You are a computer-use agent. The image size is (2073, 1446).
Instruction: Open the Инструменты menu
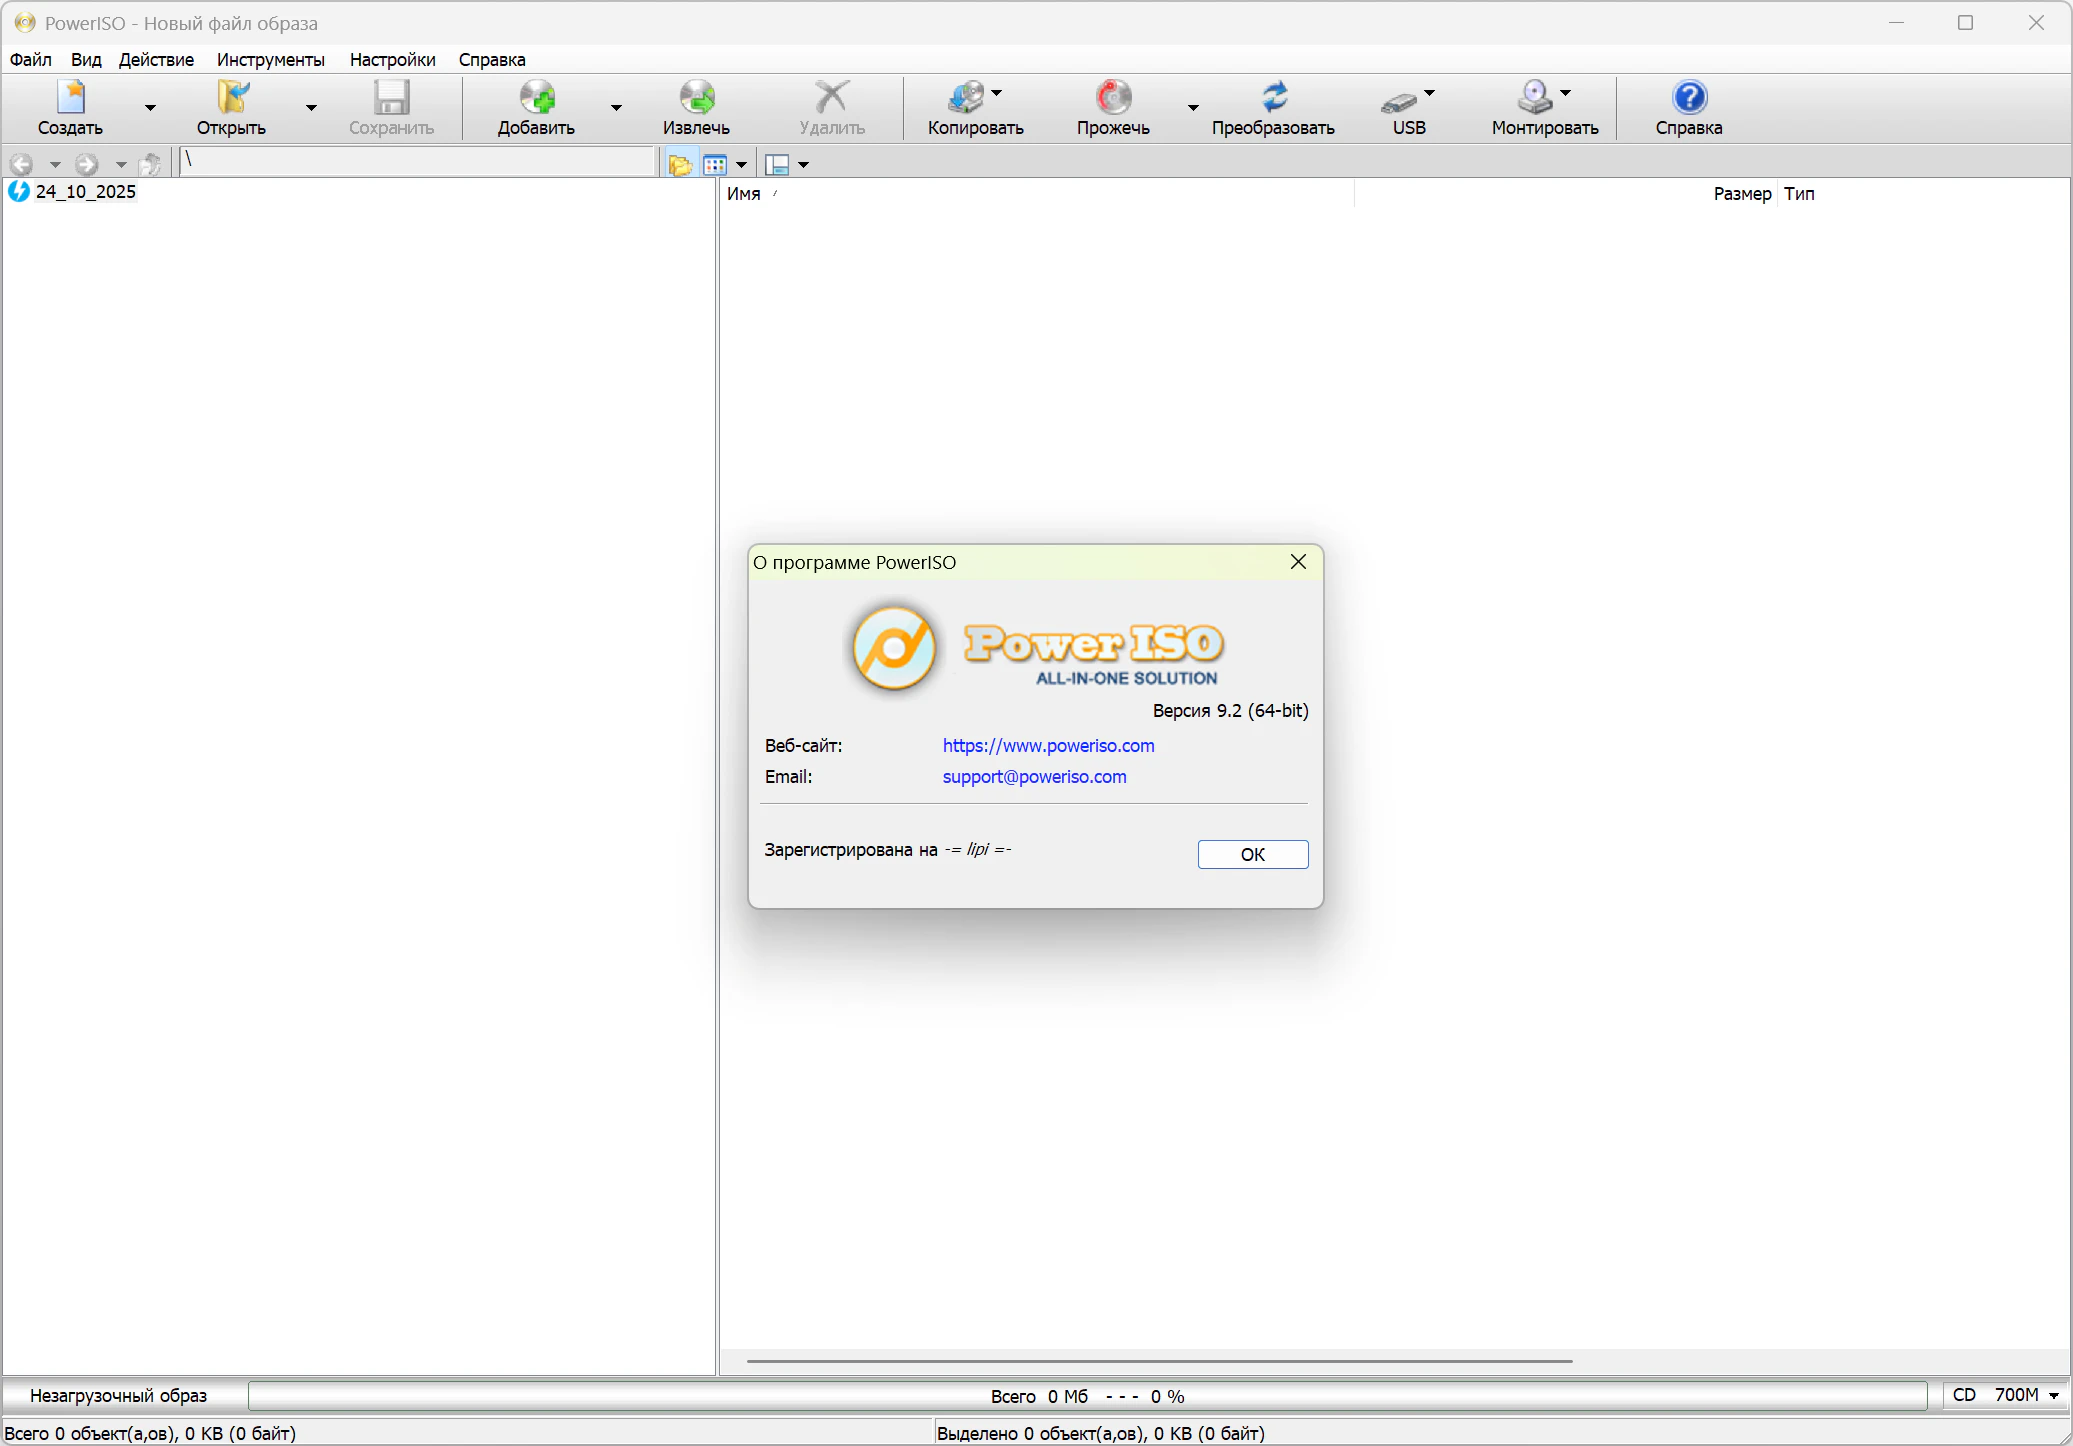(x=270, y=60)
